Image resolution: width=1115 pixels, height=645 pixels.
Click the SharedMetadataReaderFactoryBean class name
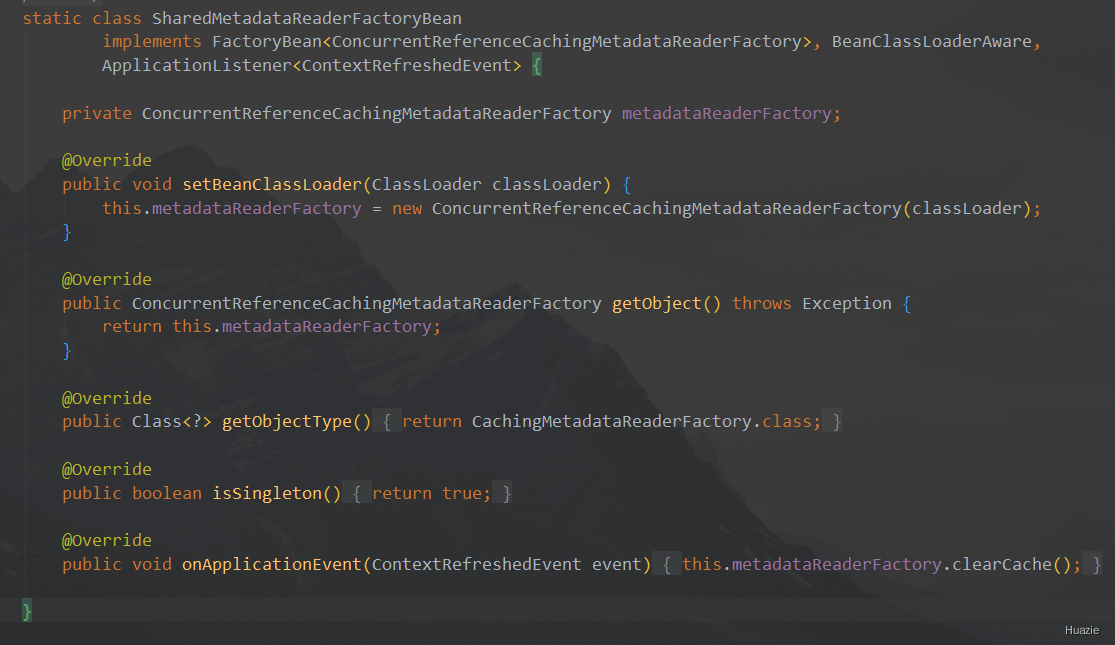(x=306, y=18)
